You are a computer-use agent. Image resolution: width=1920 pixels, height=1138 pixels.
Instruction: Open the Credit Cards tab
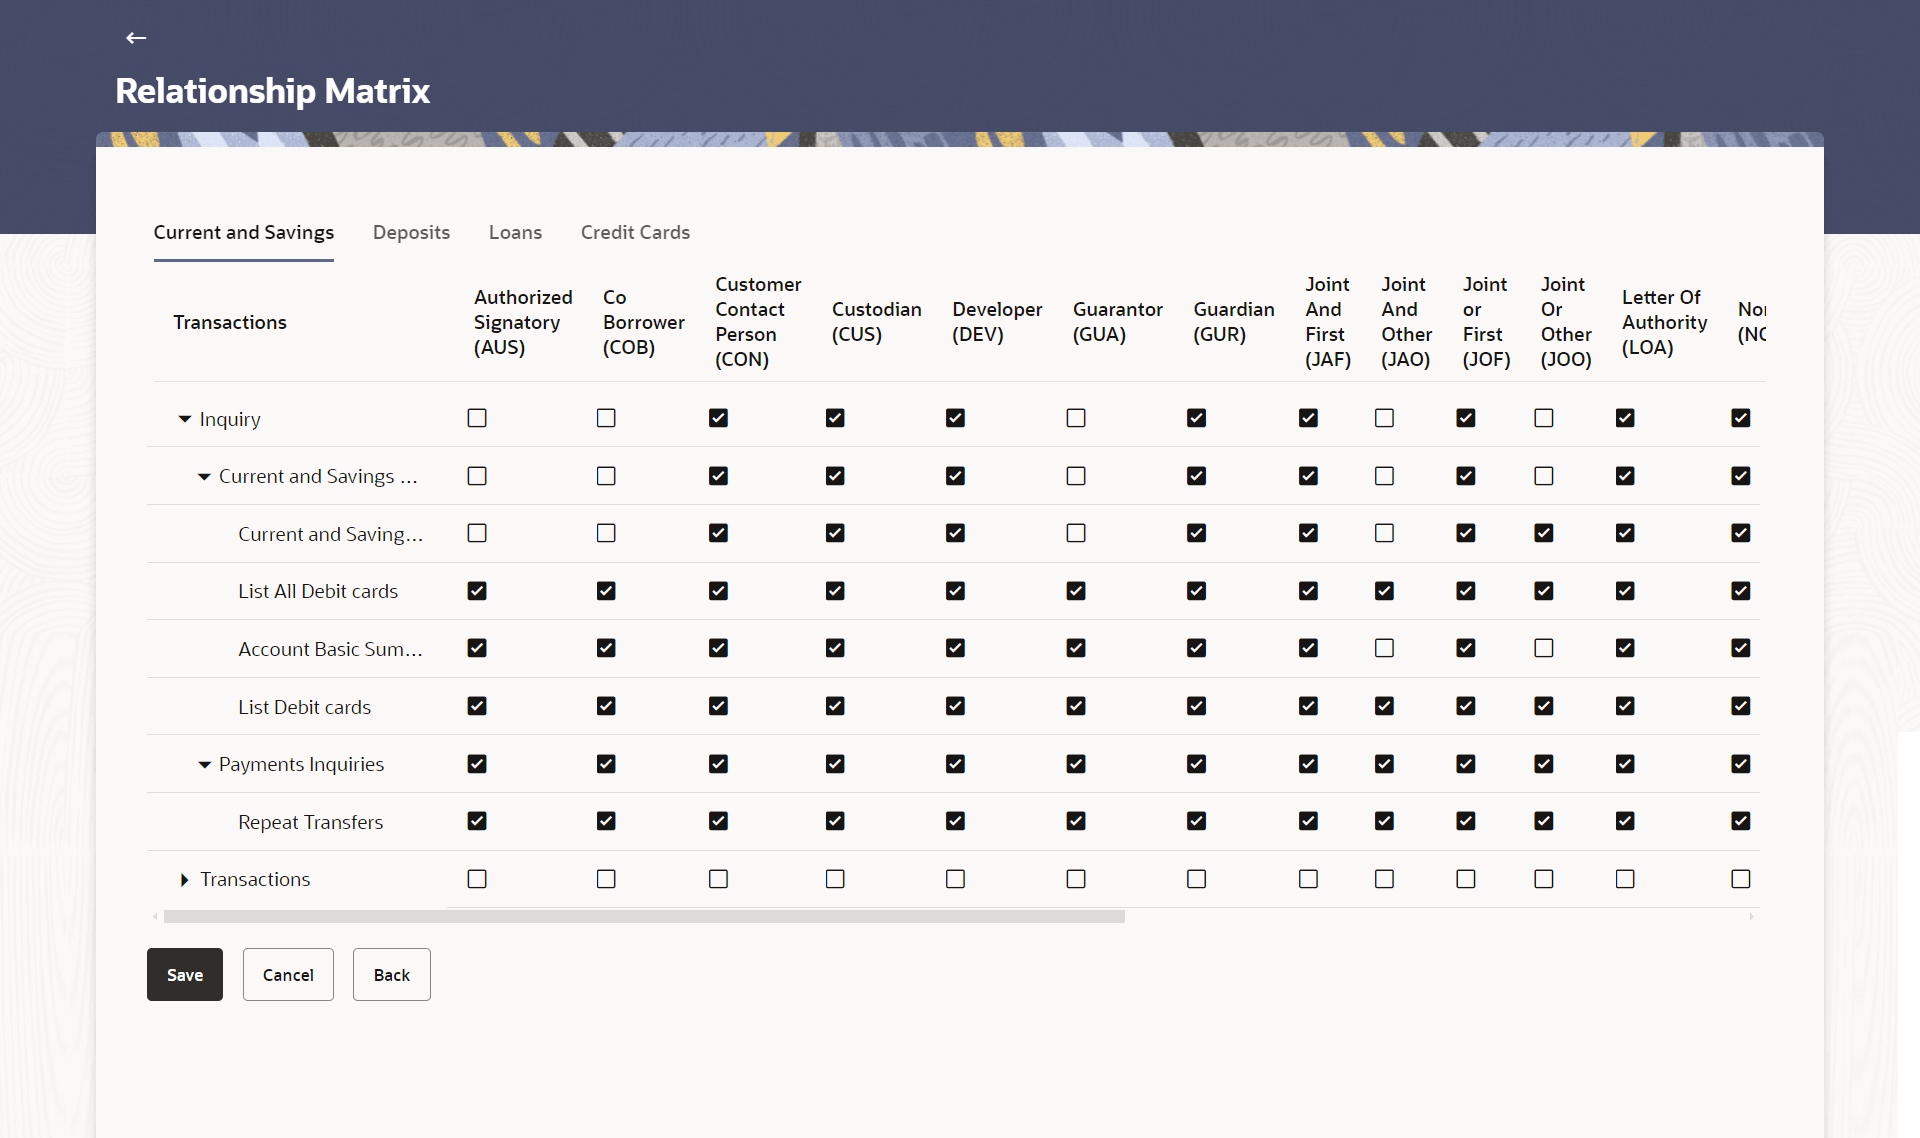coord(635,232)
